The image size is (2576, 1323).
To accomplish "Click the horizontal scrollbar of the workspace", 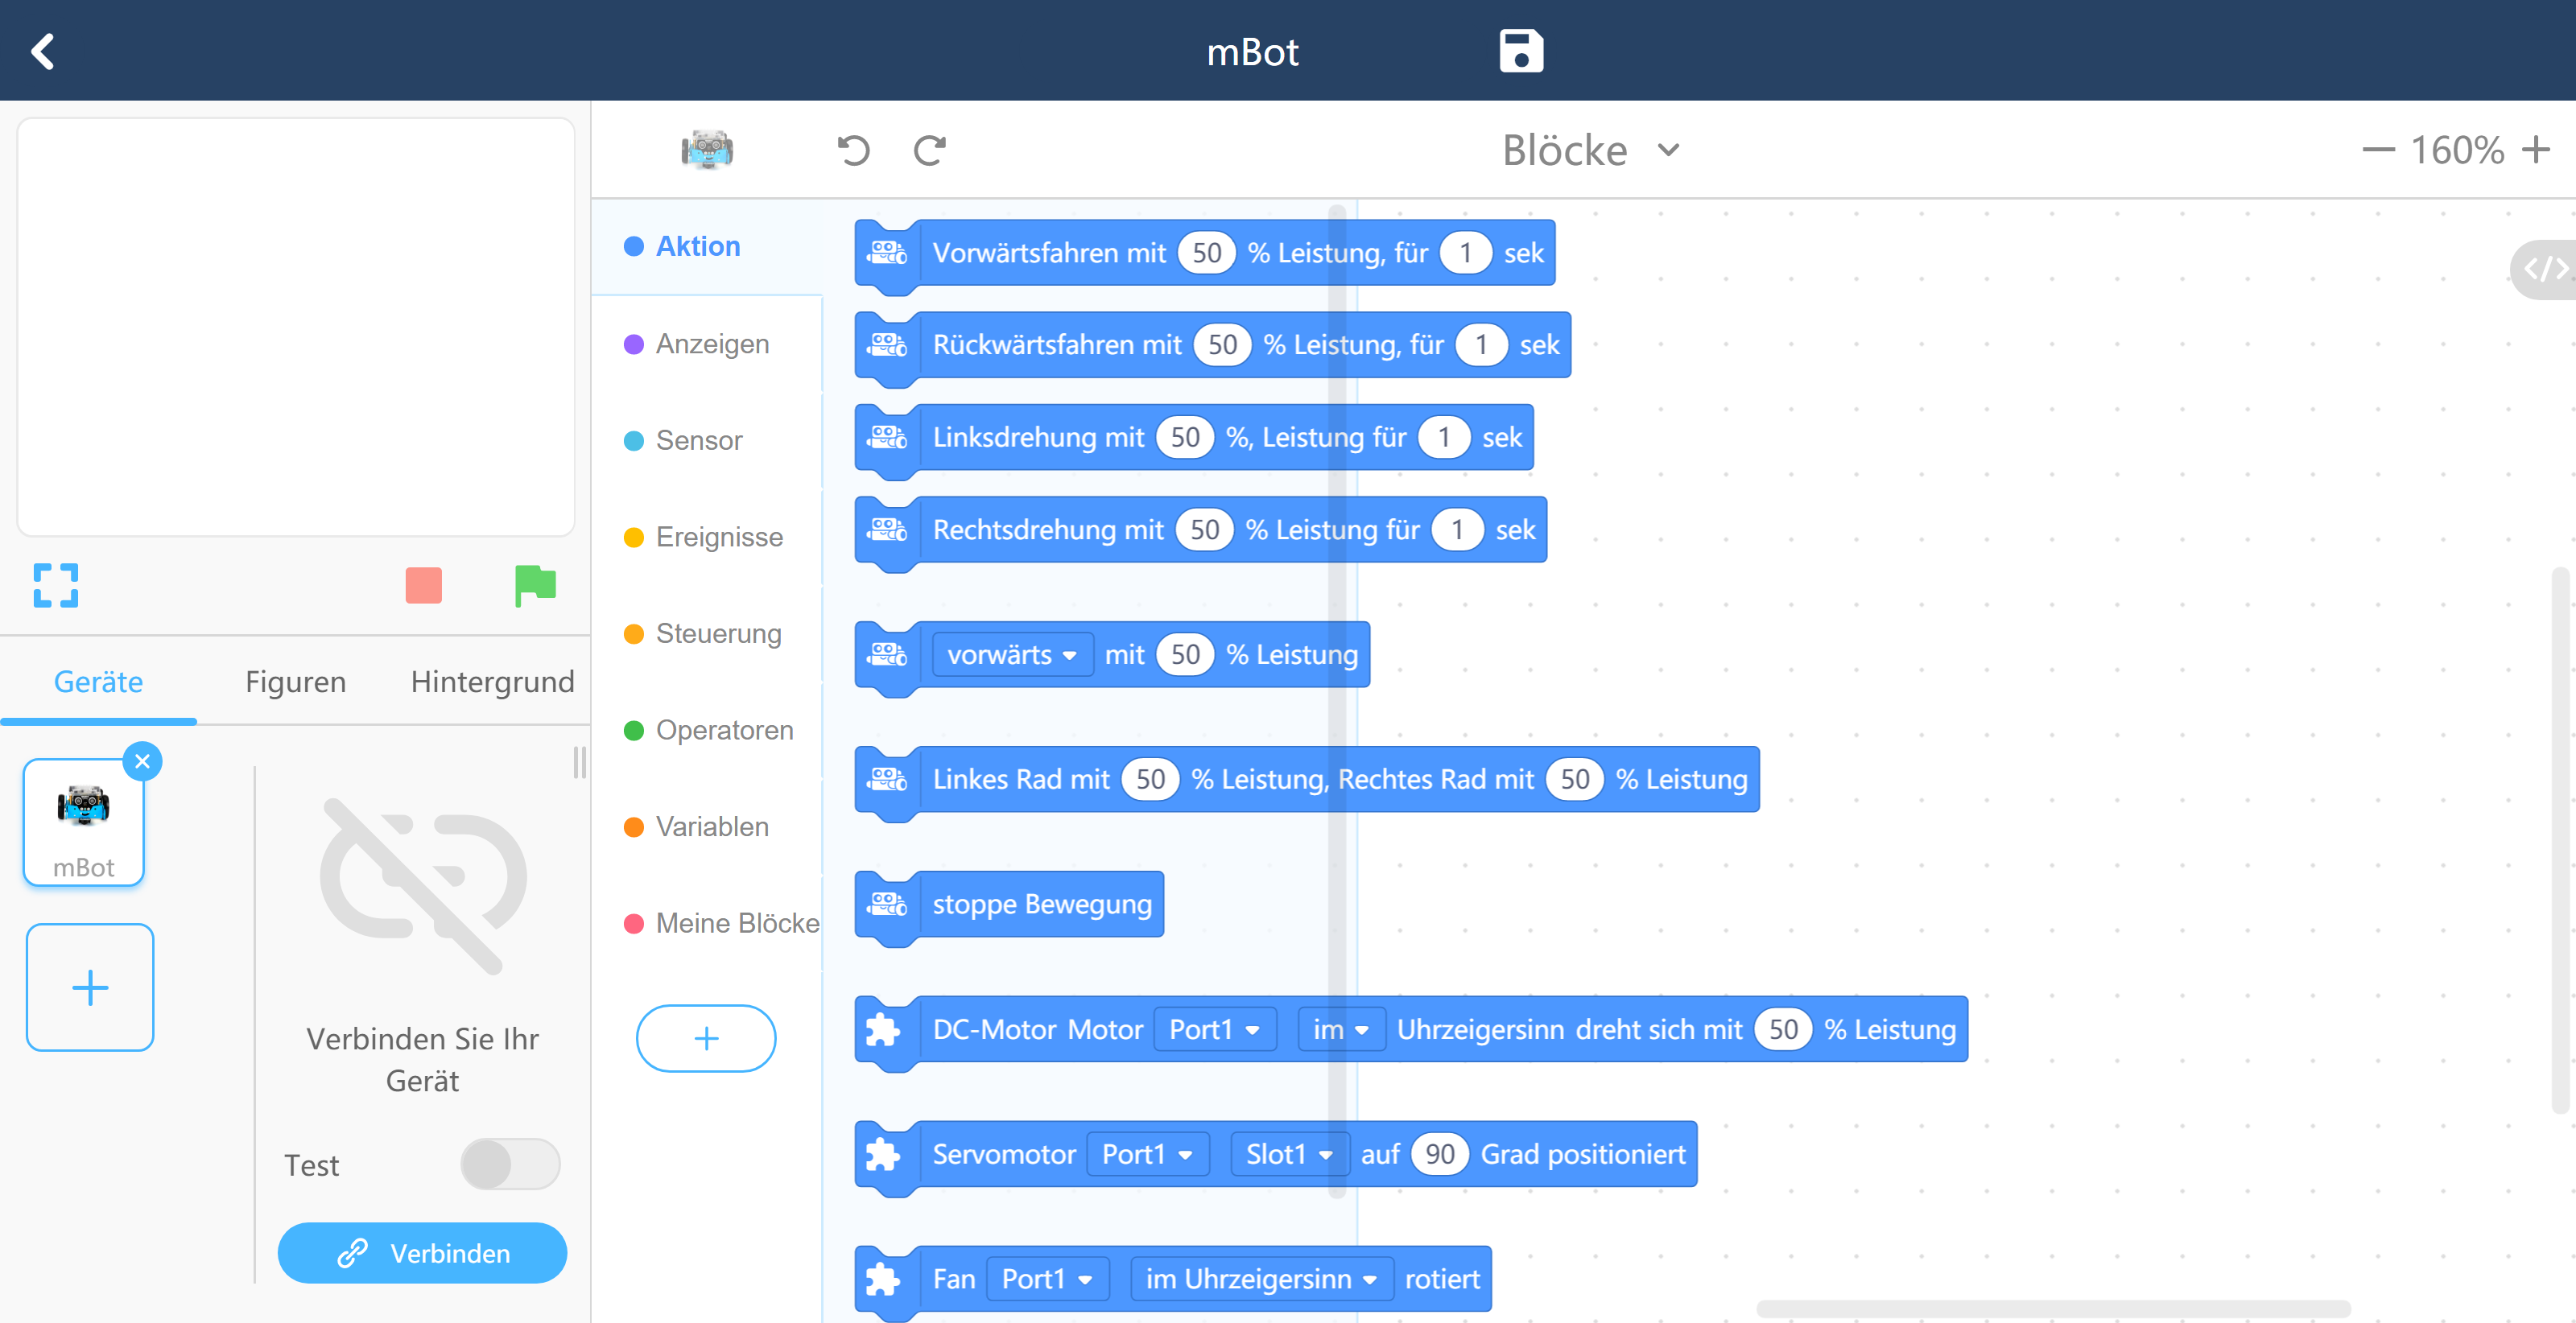I will point(2054,1308).
